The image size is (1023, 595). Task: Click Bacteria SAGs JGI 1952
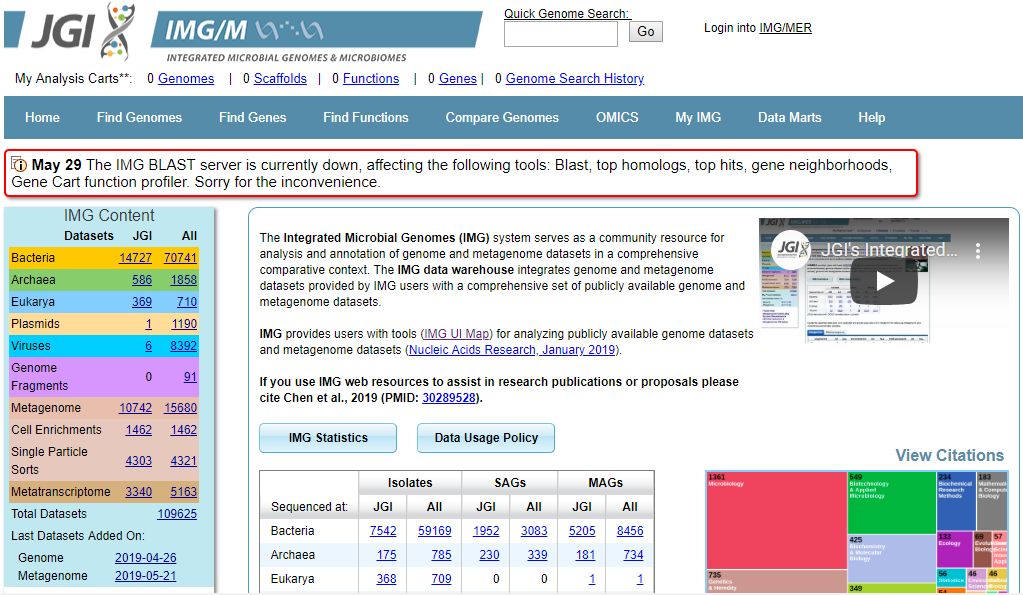tap(486, 531)
